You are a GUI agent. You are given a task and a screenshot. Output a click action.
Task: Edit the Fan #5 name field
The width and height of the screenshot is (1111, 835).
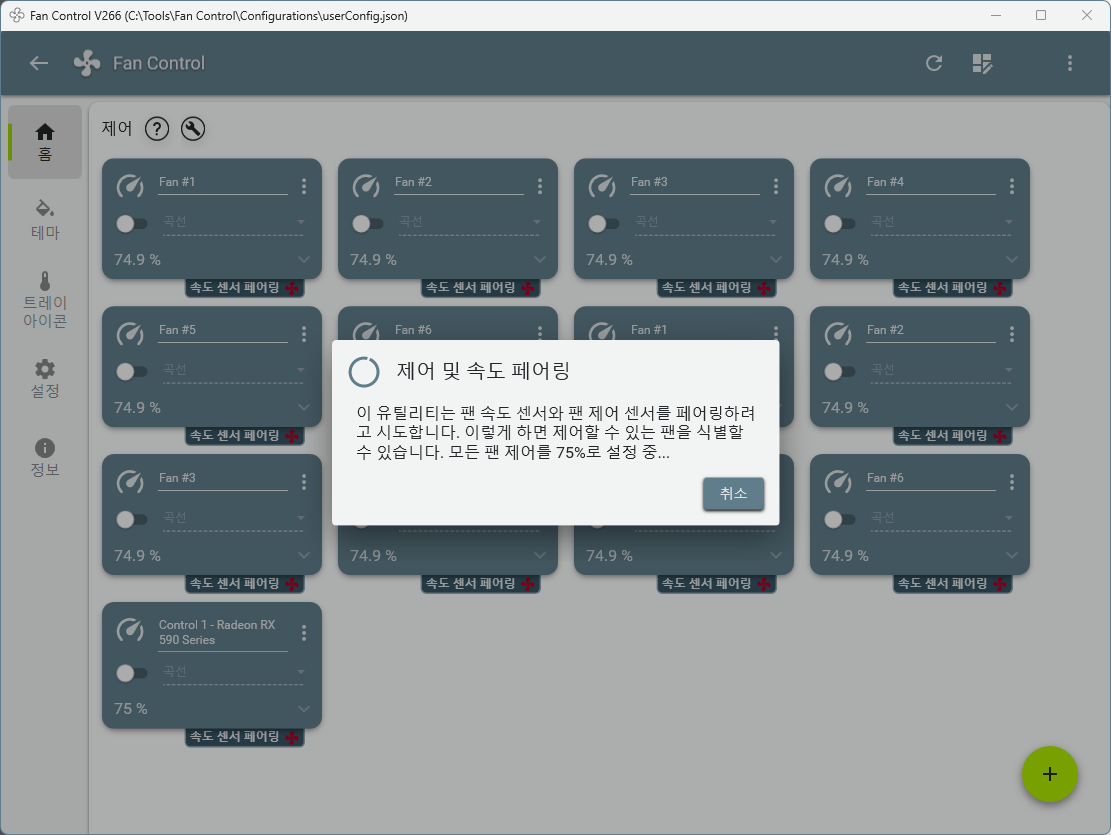[x=222, y=331]
